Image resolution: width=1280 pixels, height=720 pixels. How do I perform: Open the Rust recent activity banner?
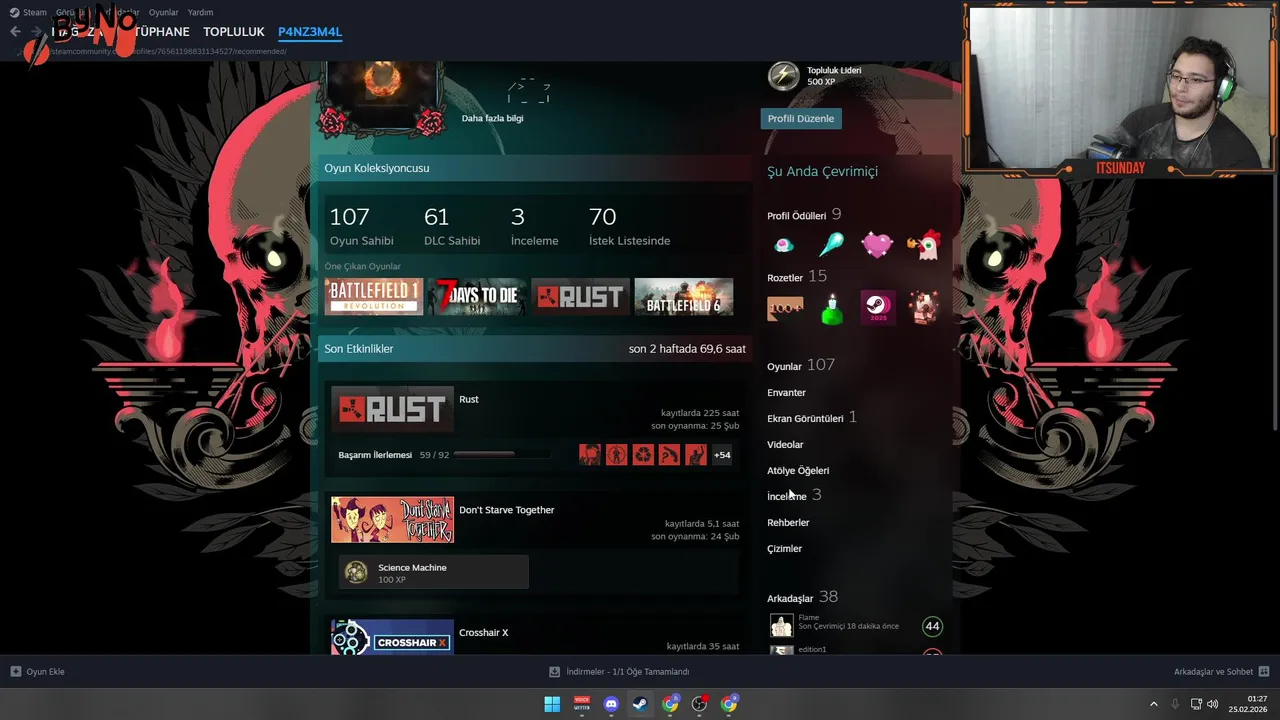pyautogui.click(x=392, y=409)
